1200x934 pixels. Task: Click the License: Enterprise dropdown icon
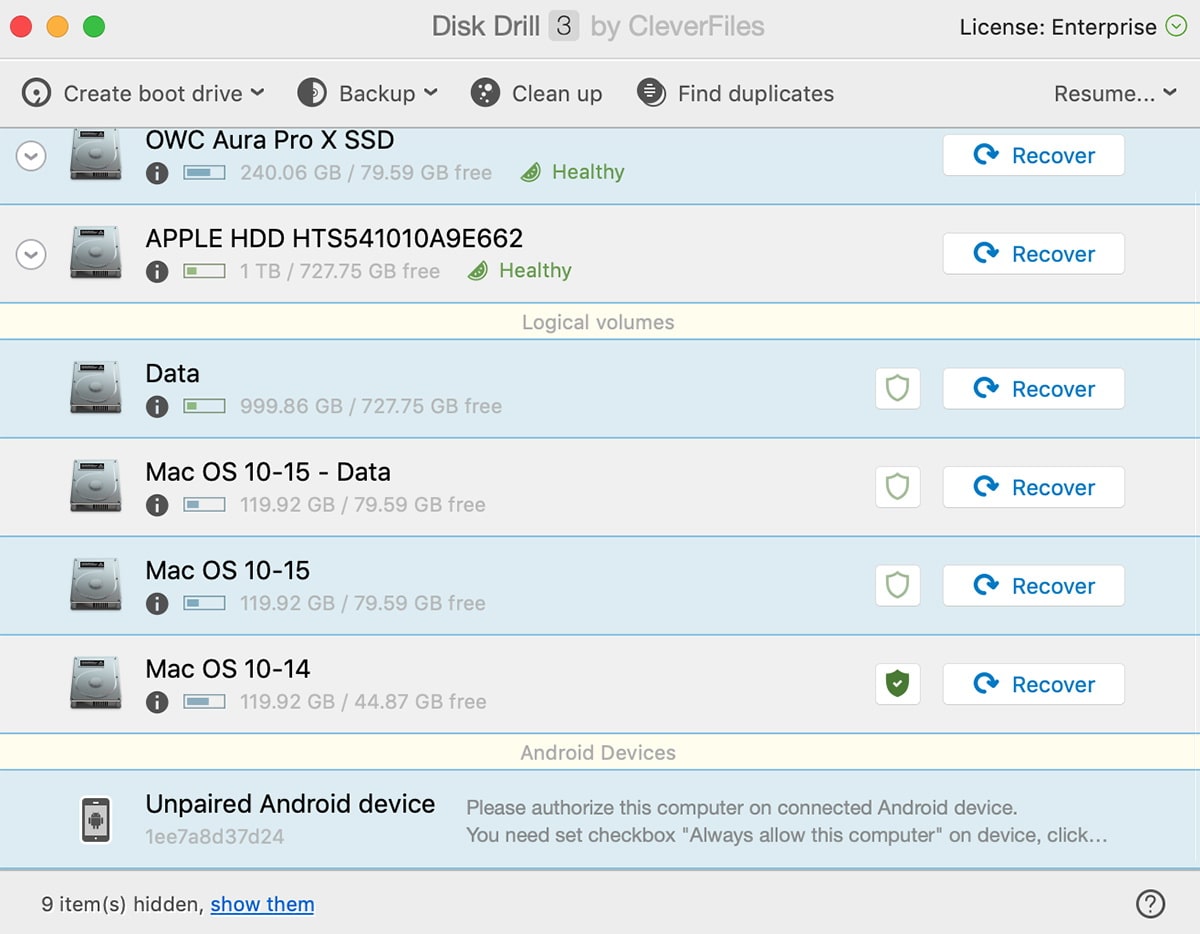(1176, 27)
